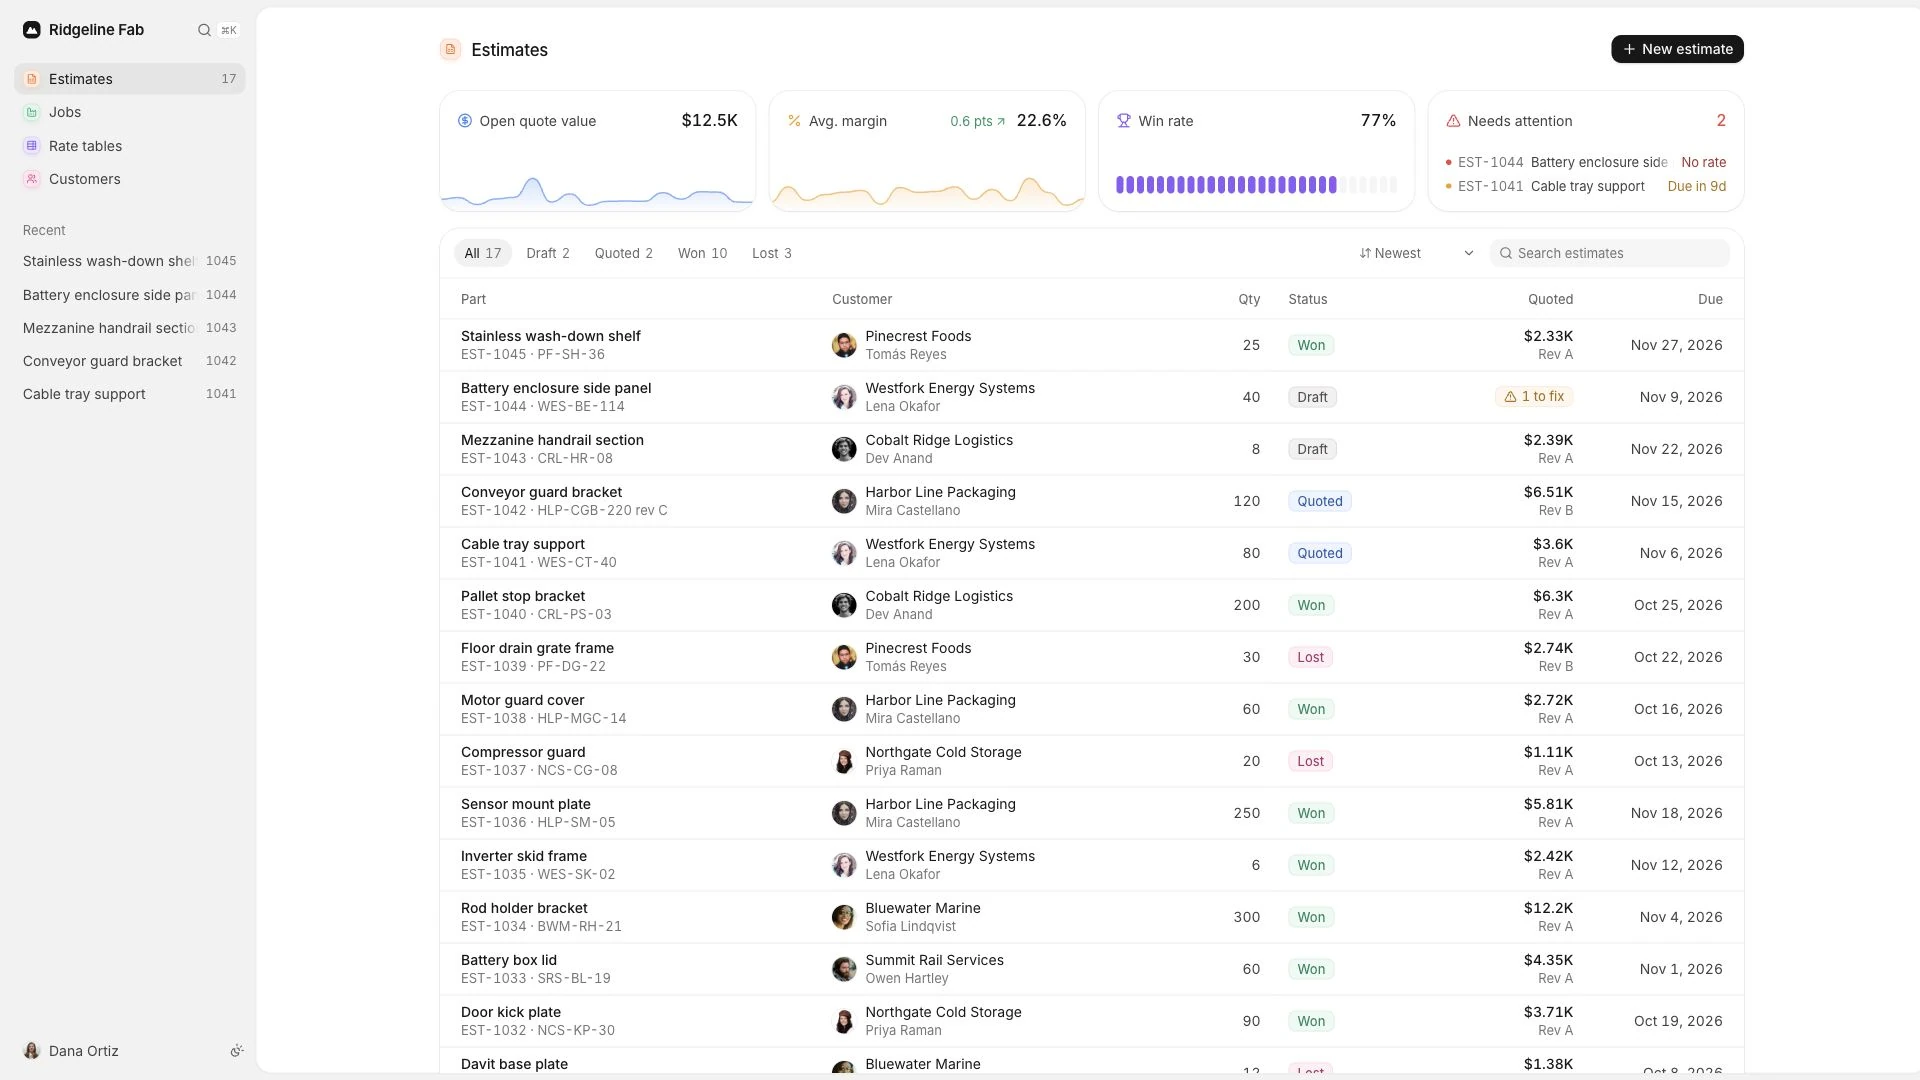
Task: Open EST-1041 in Needs attention card
Action: (1586, 186)
